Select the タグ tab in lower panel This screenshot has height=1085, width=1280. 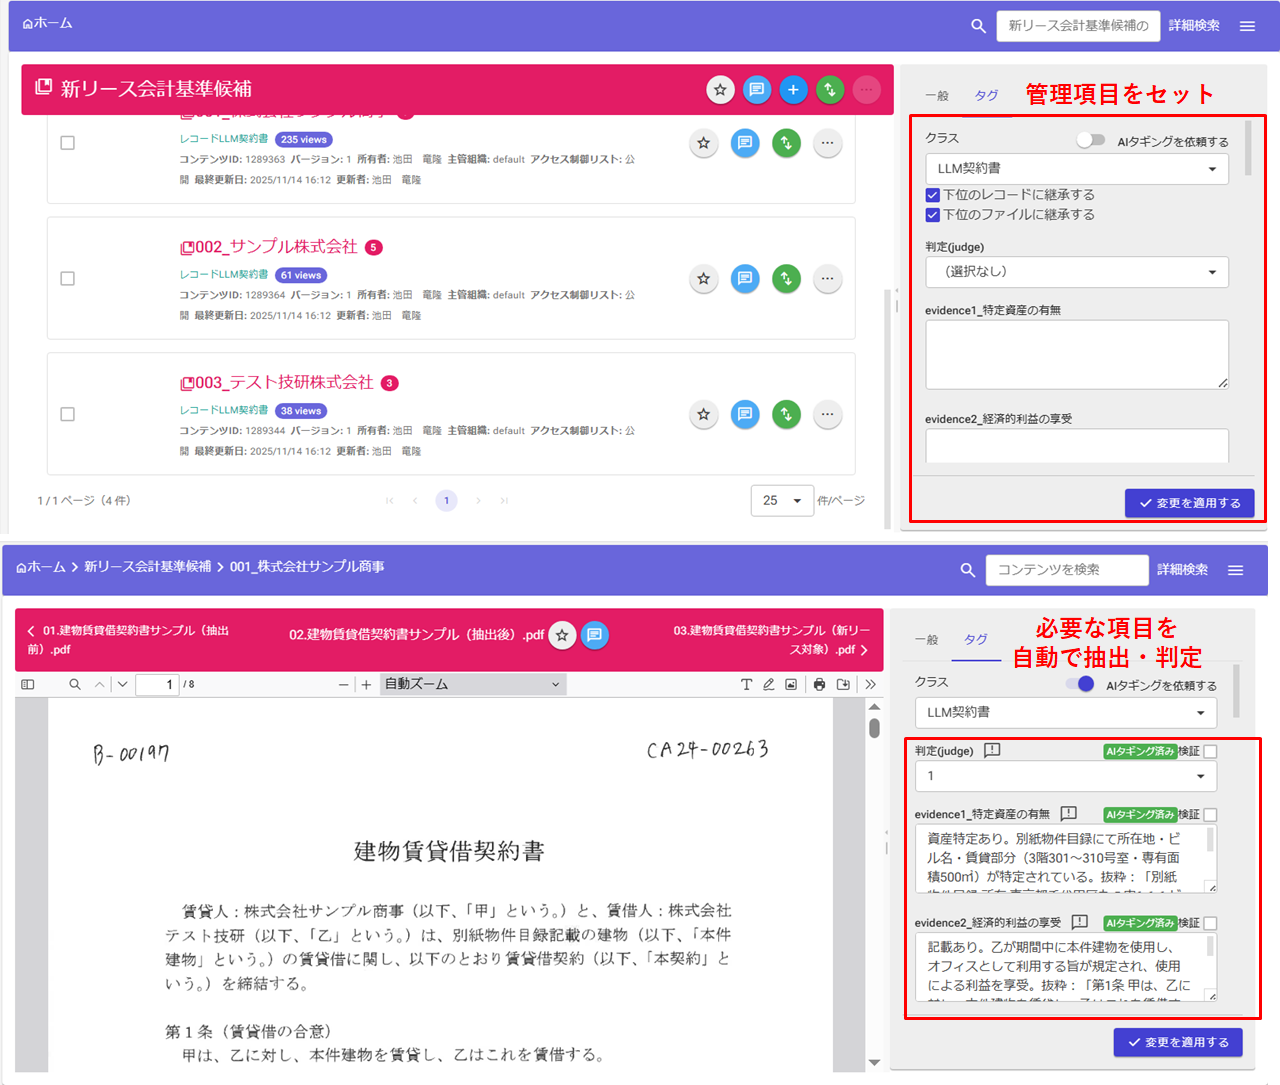pyautogui.click(x=976, y=640)
